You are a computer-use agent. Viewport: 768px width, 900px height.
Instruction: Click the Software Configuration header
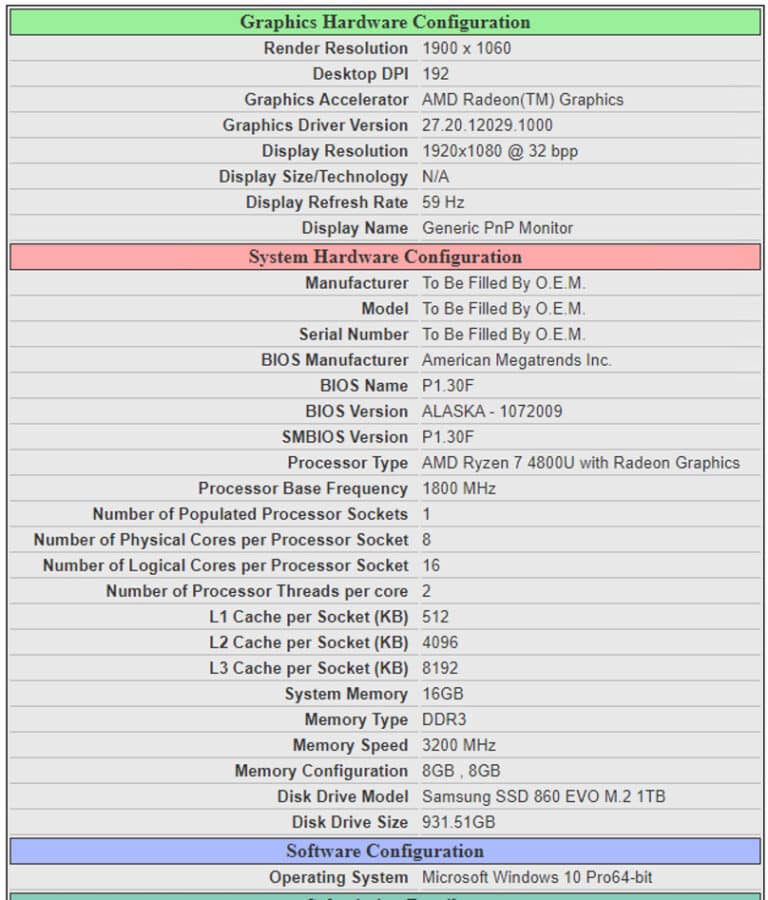385,851
